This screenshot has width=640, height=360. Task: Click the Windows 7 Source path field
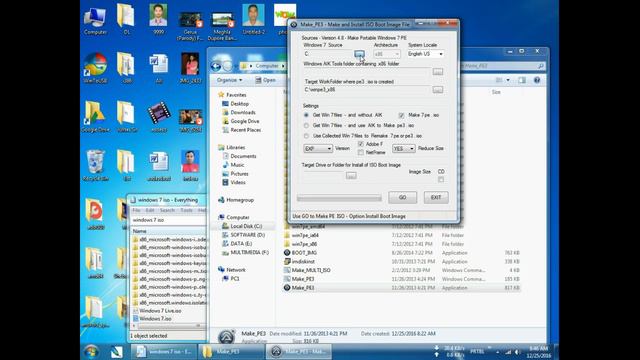[328, 54]
